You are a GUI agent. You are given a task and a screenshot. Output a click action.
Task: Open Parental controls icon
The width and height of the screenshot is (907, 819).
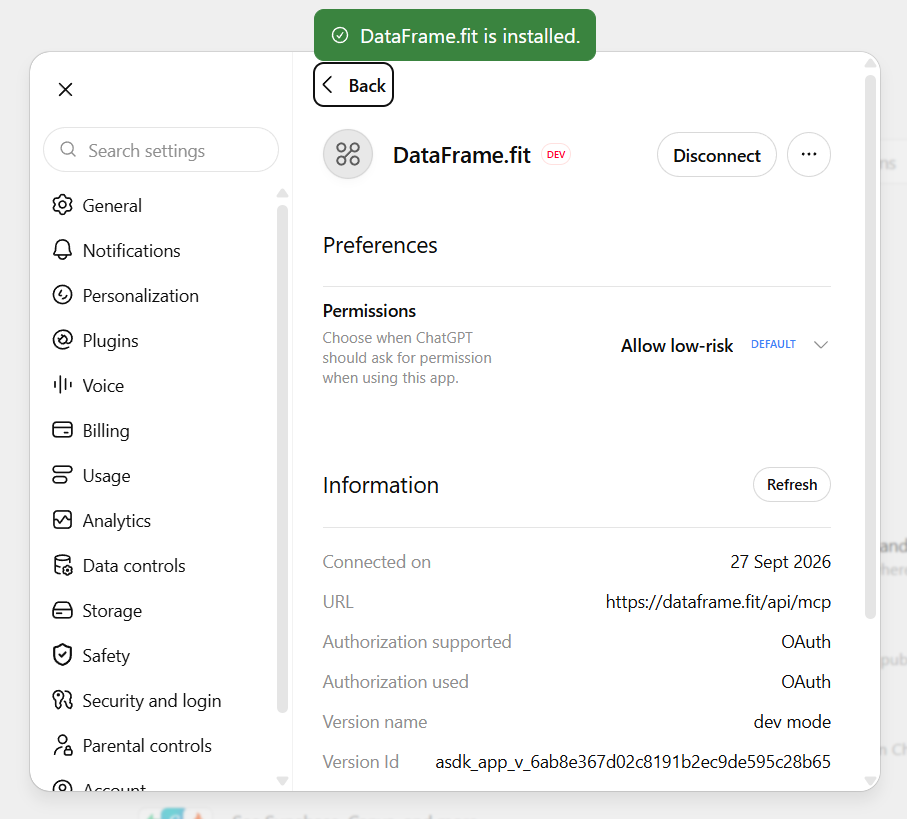tap(62, 745)
